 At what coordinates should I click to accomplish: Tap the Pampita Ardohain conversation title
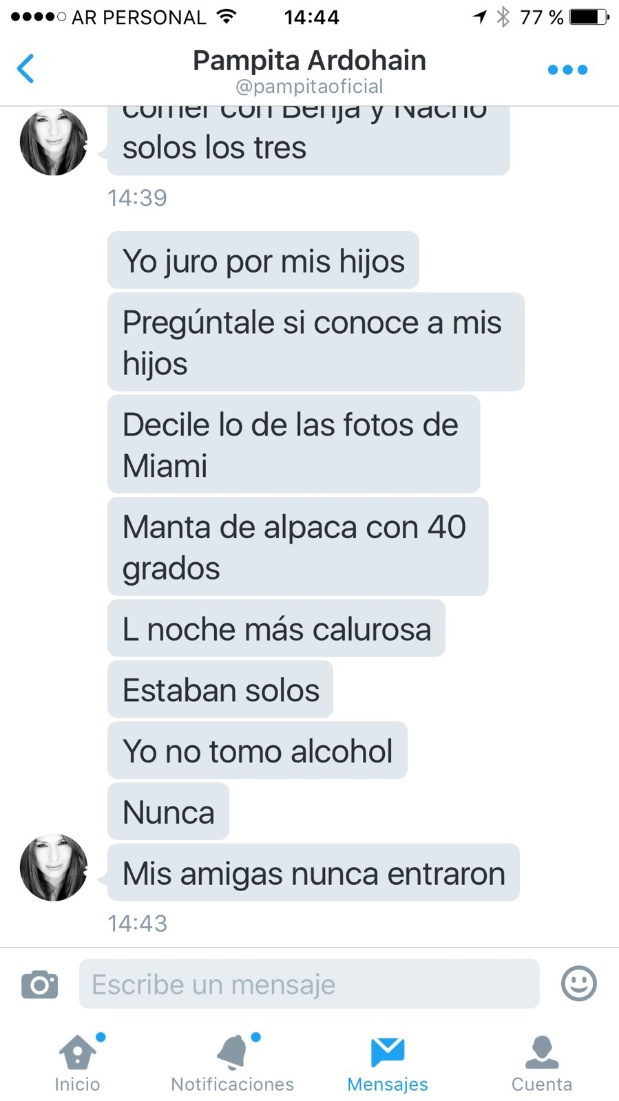(310, 60)
